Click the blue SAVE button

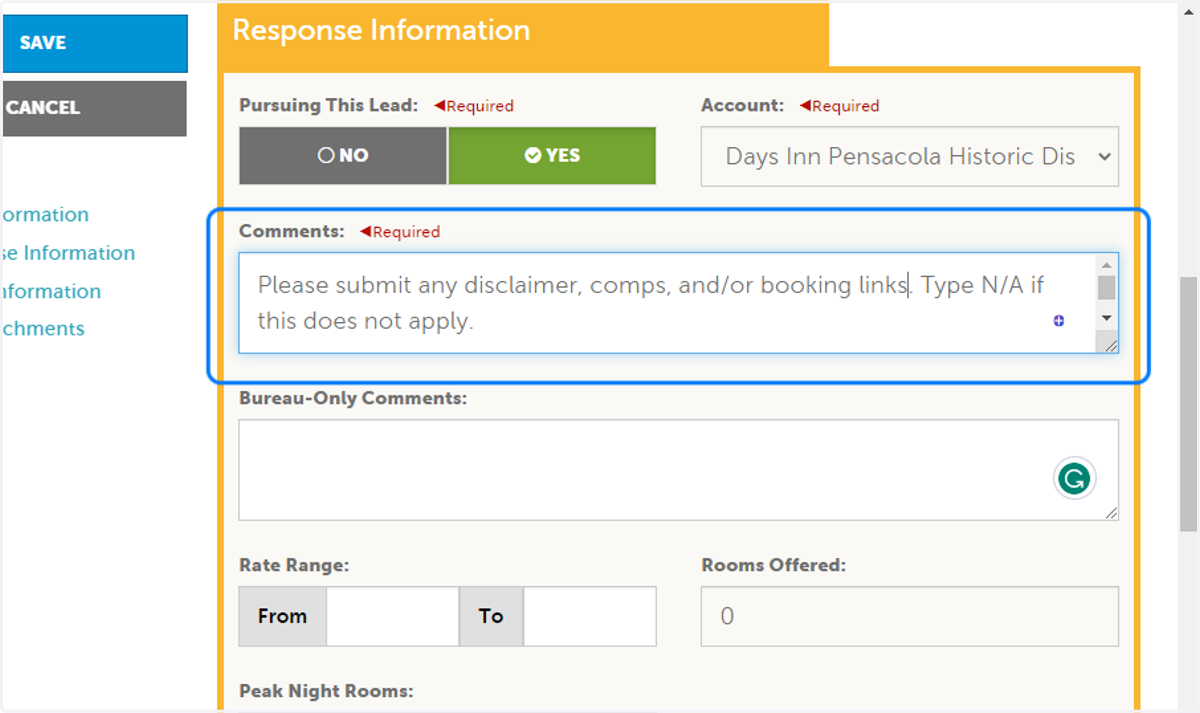(x=95, y=43)
